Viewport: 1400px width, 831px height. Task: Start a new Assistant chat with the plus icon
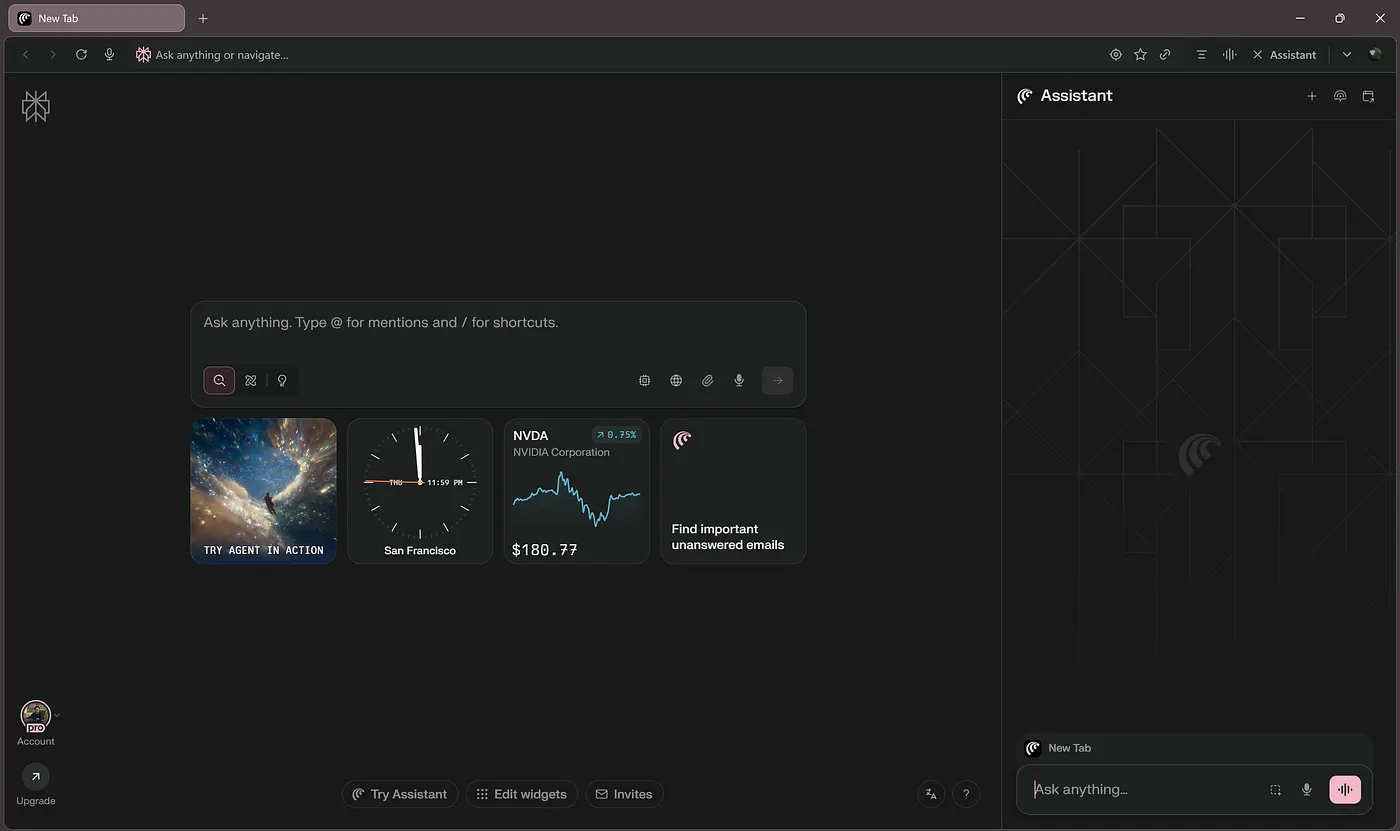1311,95
